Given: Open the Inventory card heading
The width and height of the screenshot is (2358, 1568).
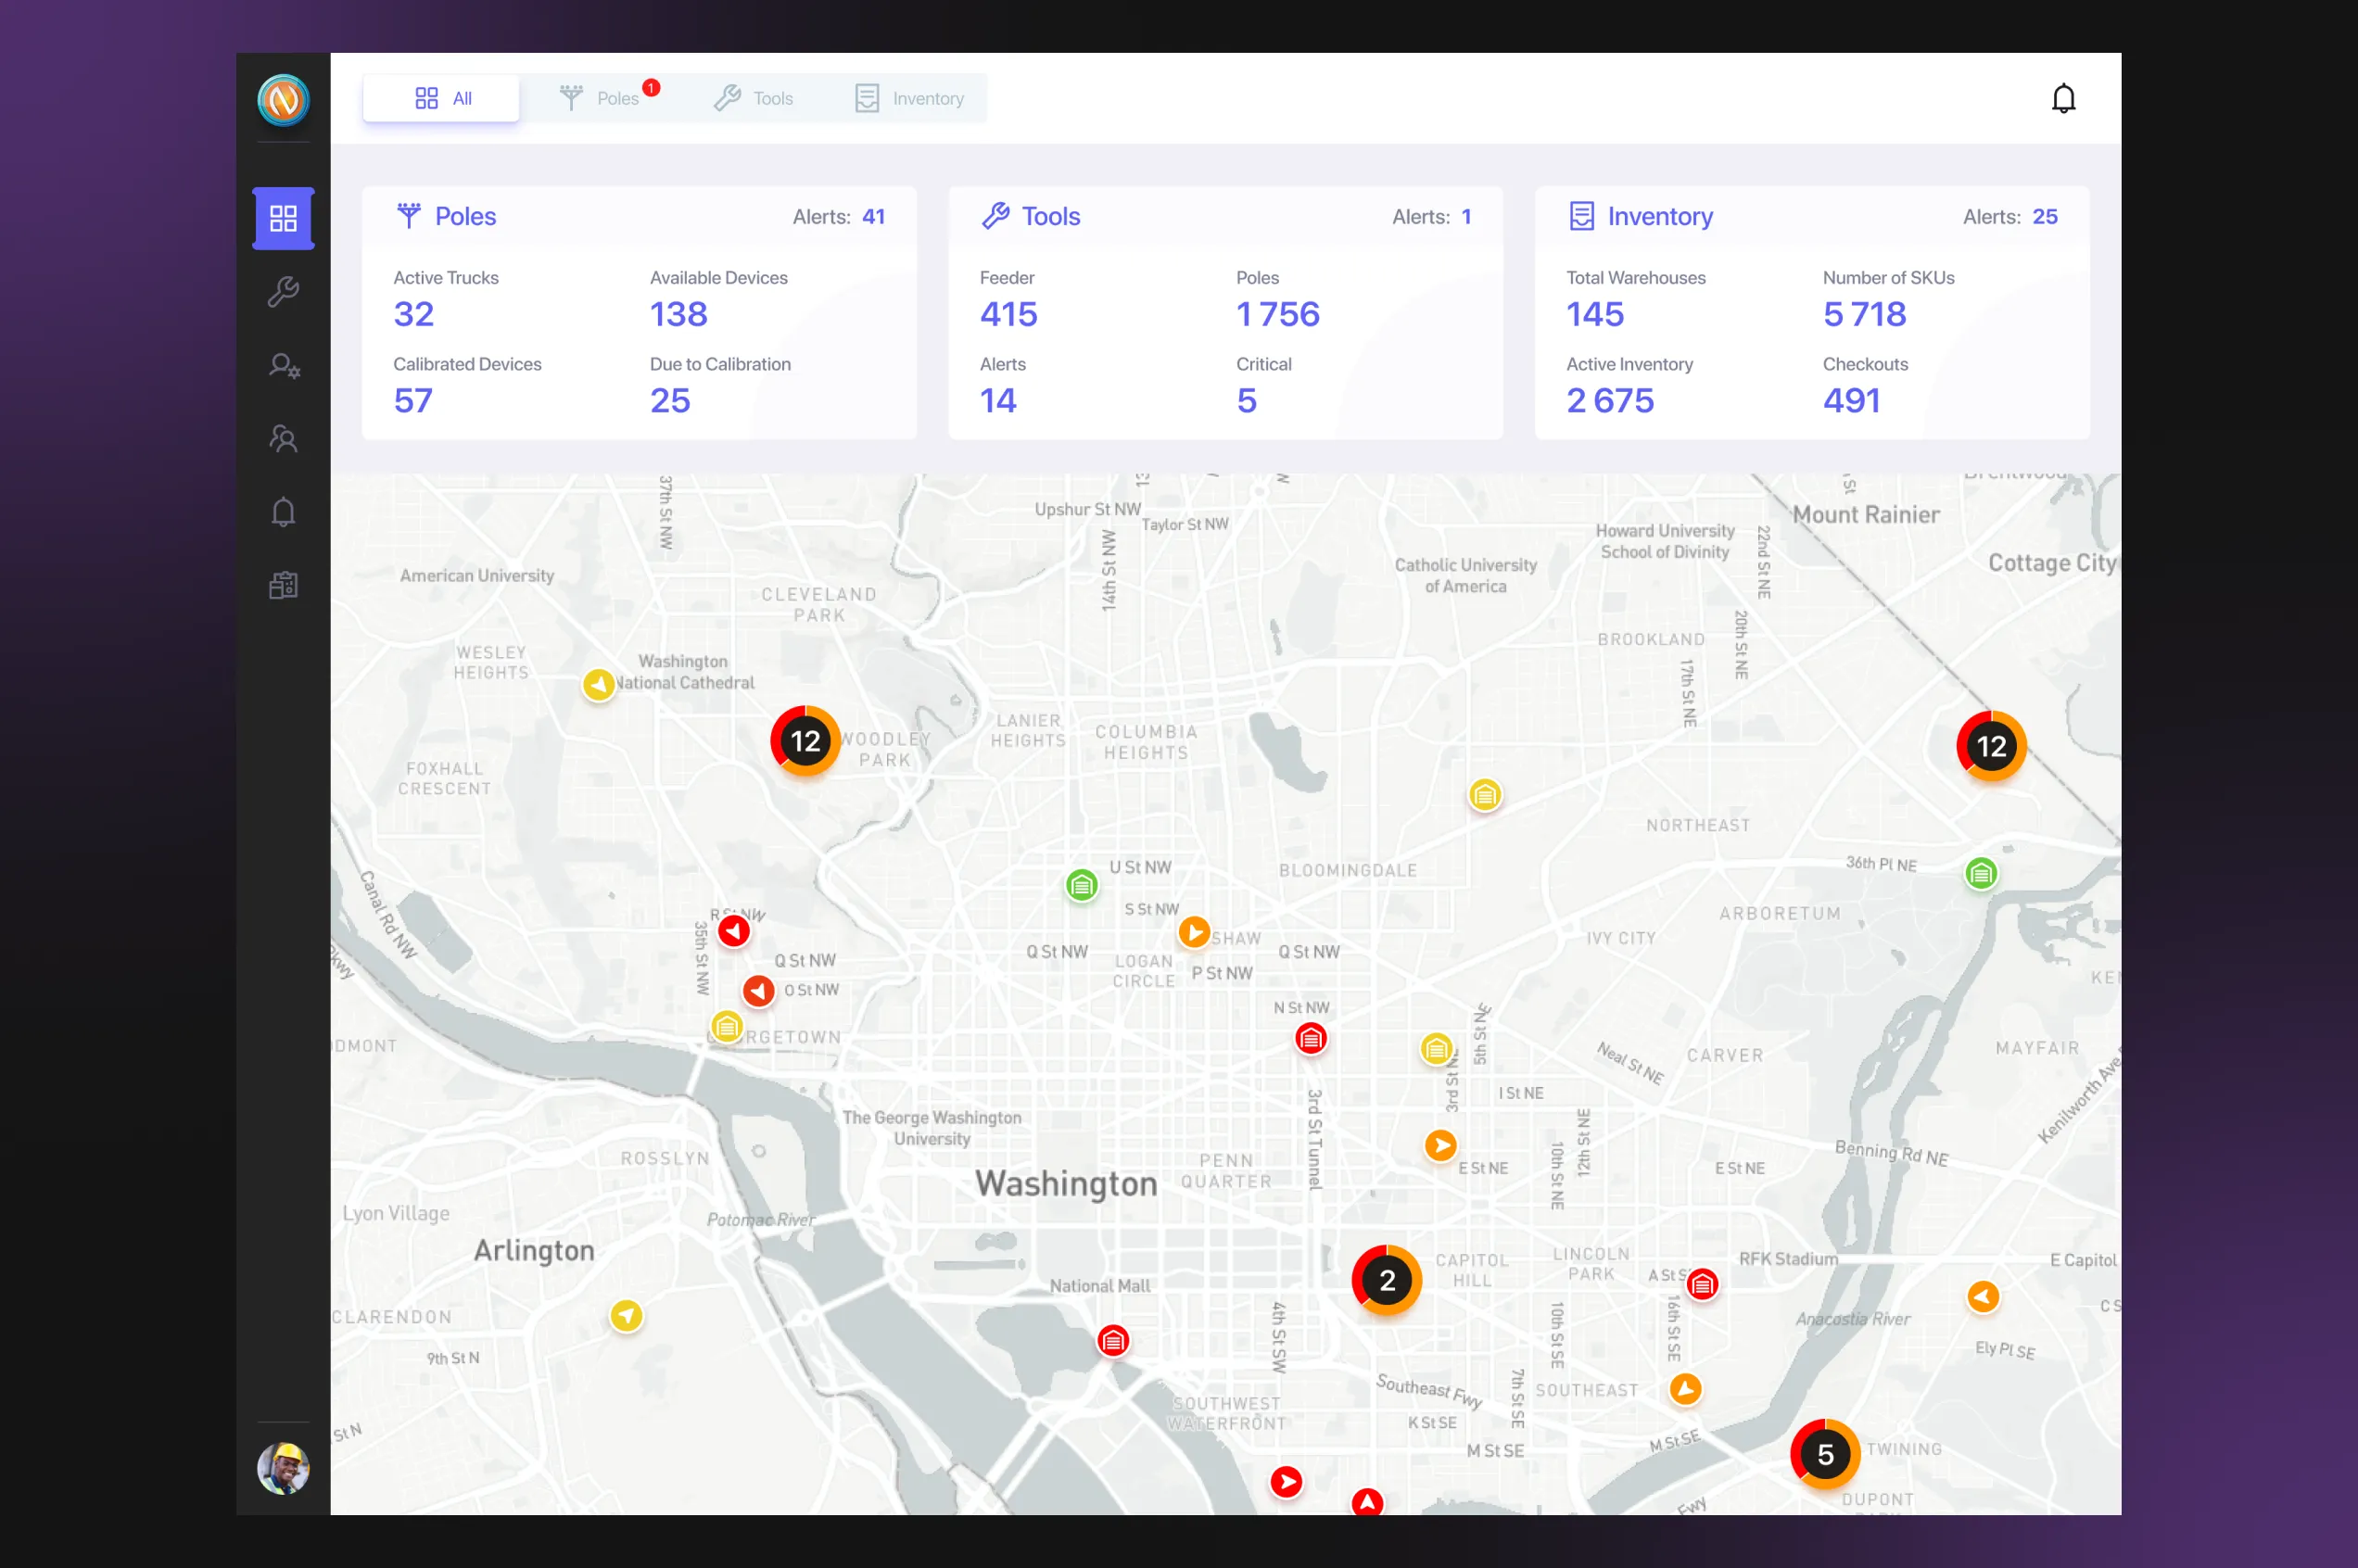Looking at the screenshot, I should click(1659, 216).
